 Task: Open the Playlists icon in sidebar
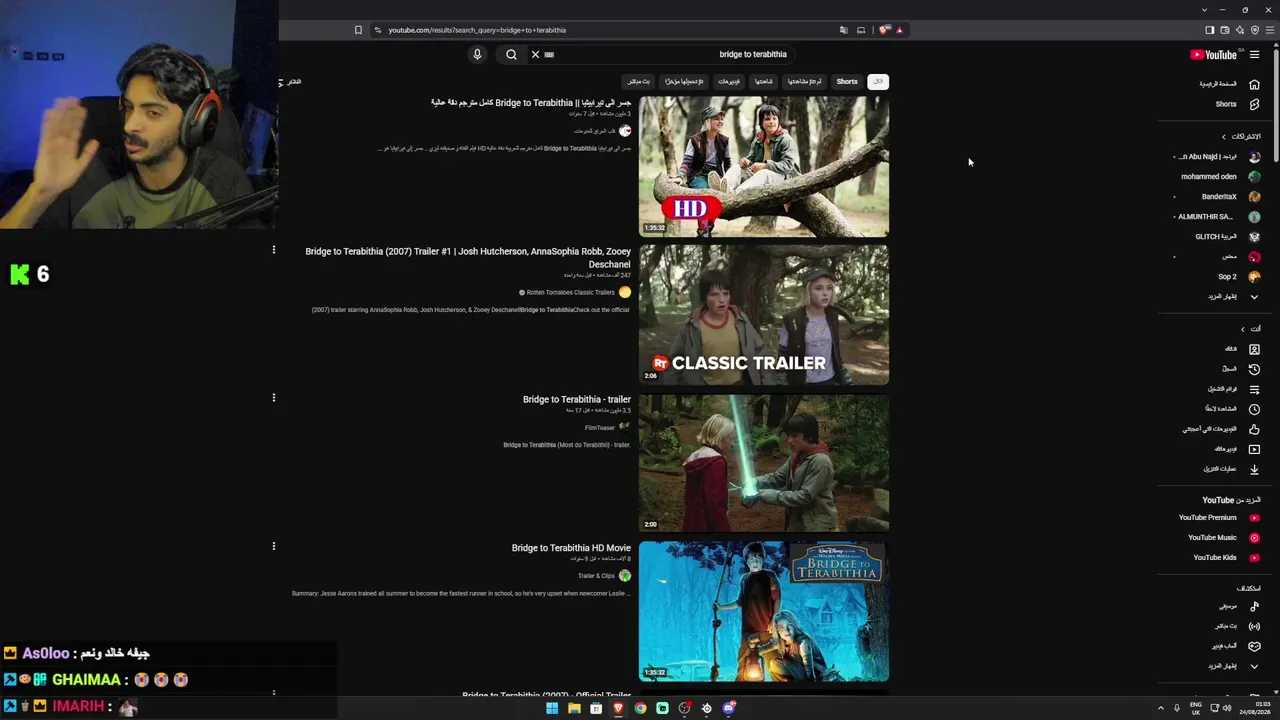pyautogui.click(x=1254, y=389)
